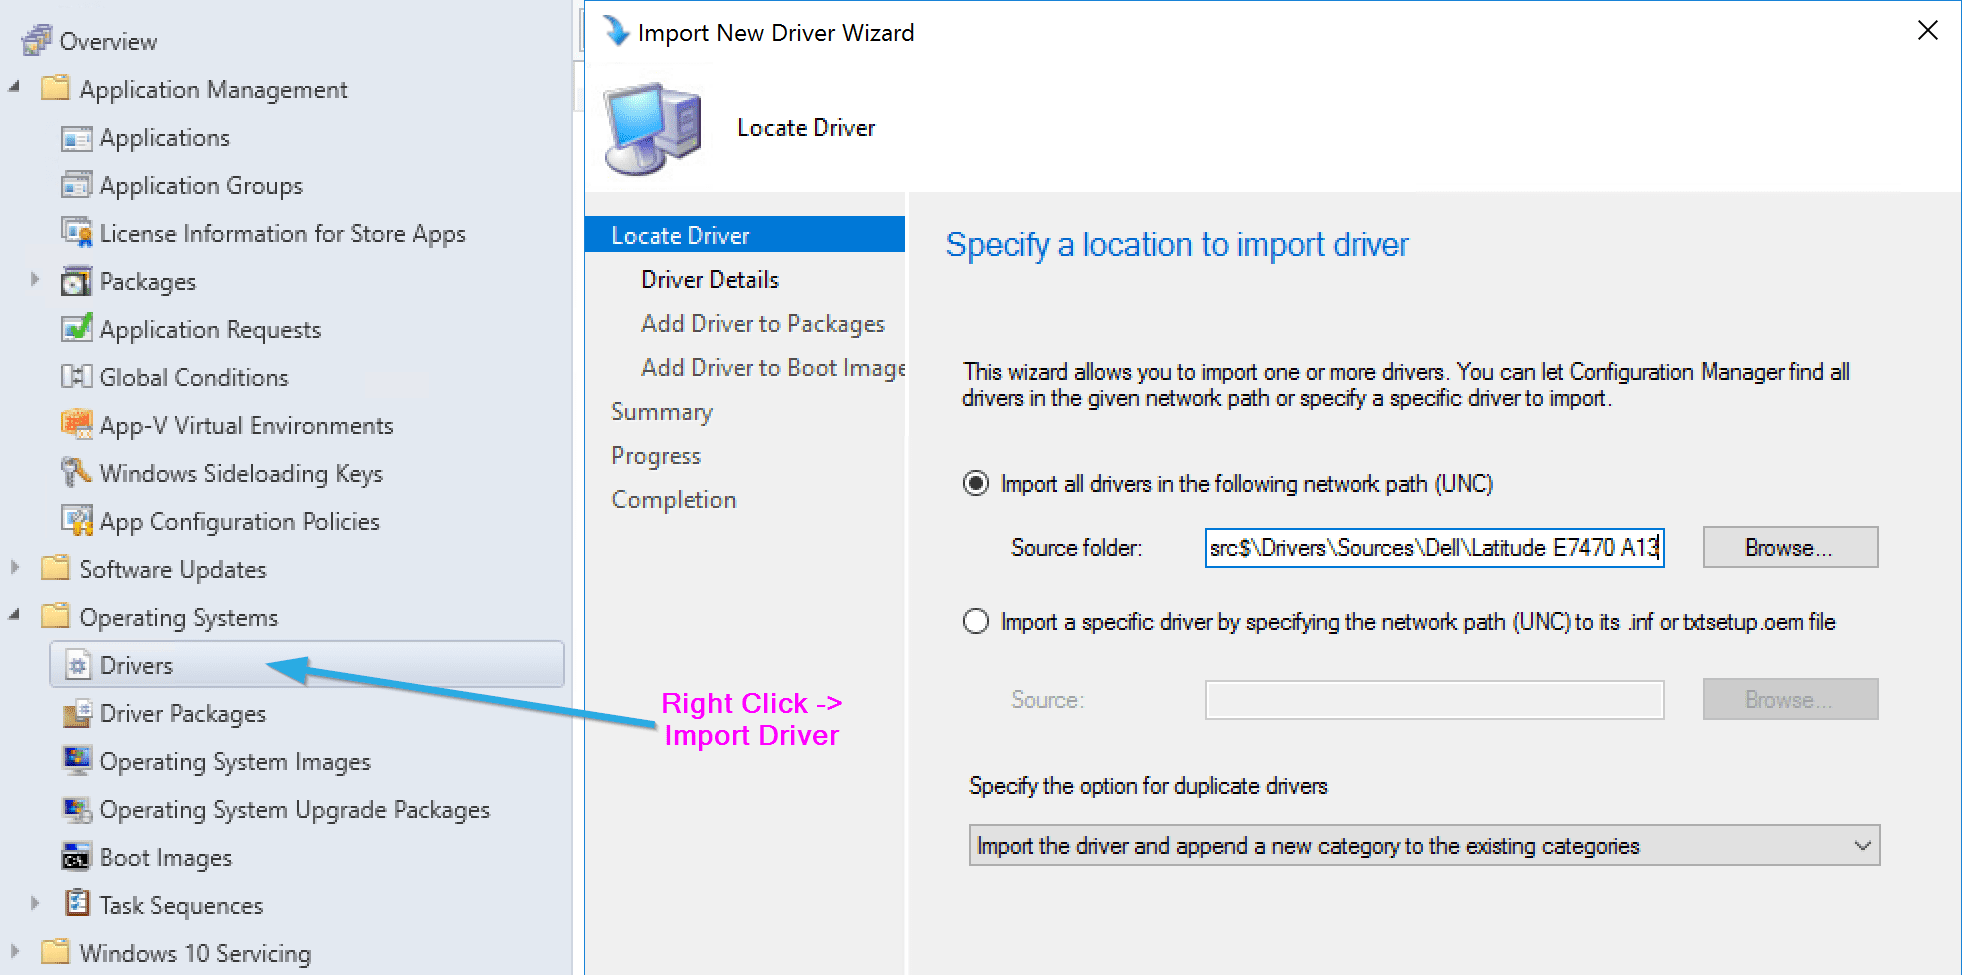Go to the Driver Details wizard step
The image size is (1962, 975).
[x=710, y=279]
